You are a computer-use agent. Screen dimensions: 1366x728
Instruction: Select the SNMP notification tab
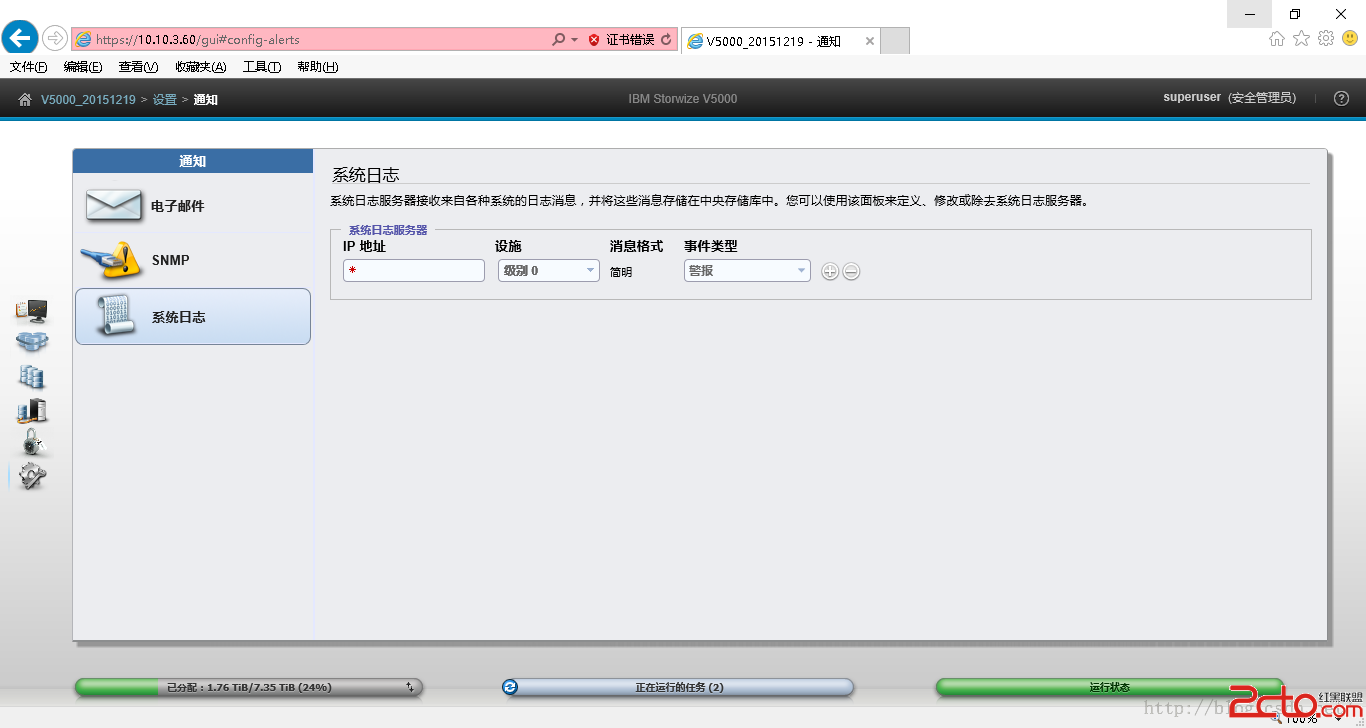193,260
